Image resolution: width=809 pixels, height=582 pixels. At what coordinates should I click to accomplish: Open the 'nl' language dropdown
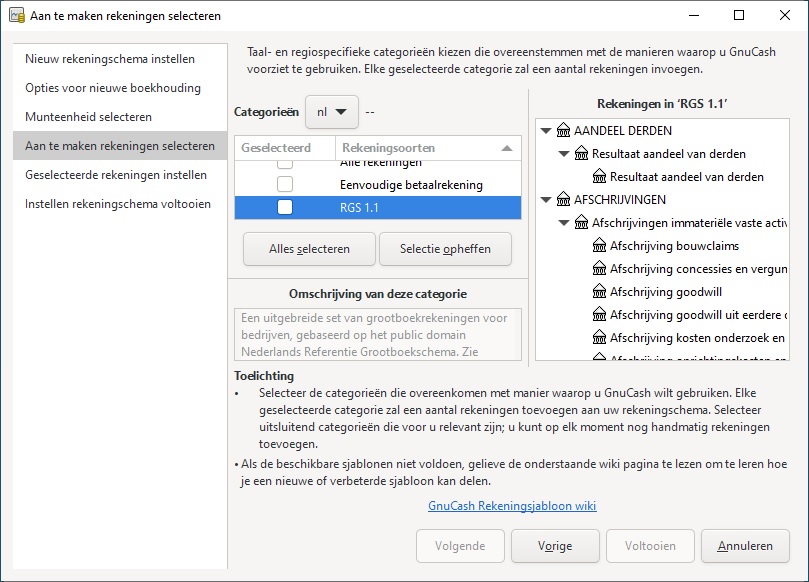[332, 112]
